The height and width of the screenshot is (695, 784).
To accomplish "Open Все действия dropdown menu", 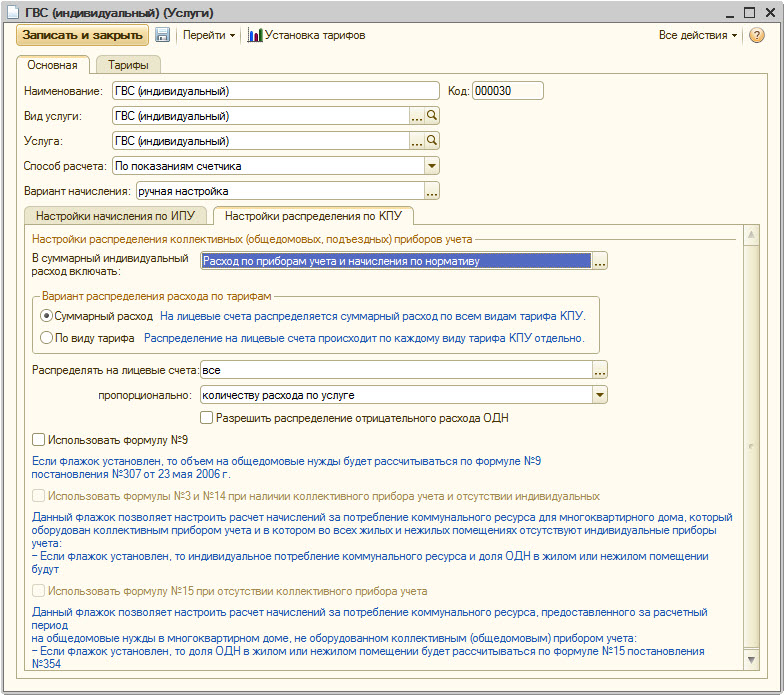I will pos(698,35).
